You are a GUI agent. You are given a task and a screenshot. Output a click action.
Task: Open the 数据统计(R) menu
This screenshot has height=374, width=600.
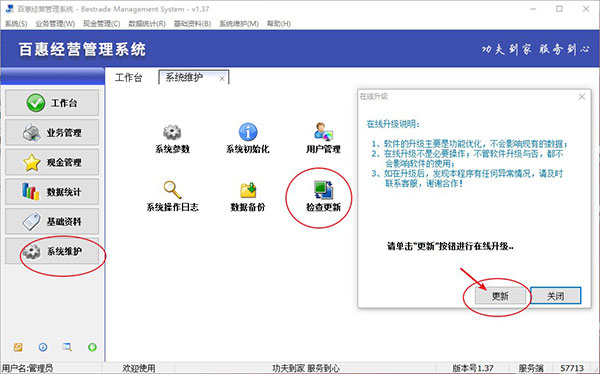point(147,24)
